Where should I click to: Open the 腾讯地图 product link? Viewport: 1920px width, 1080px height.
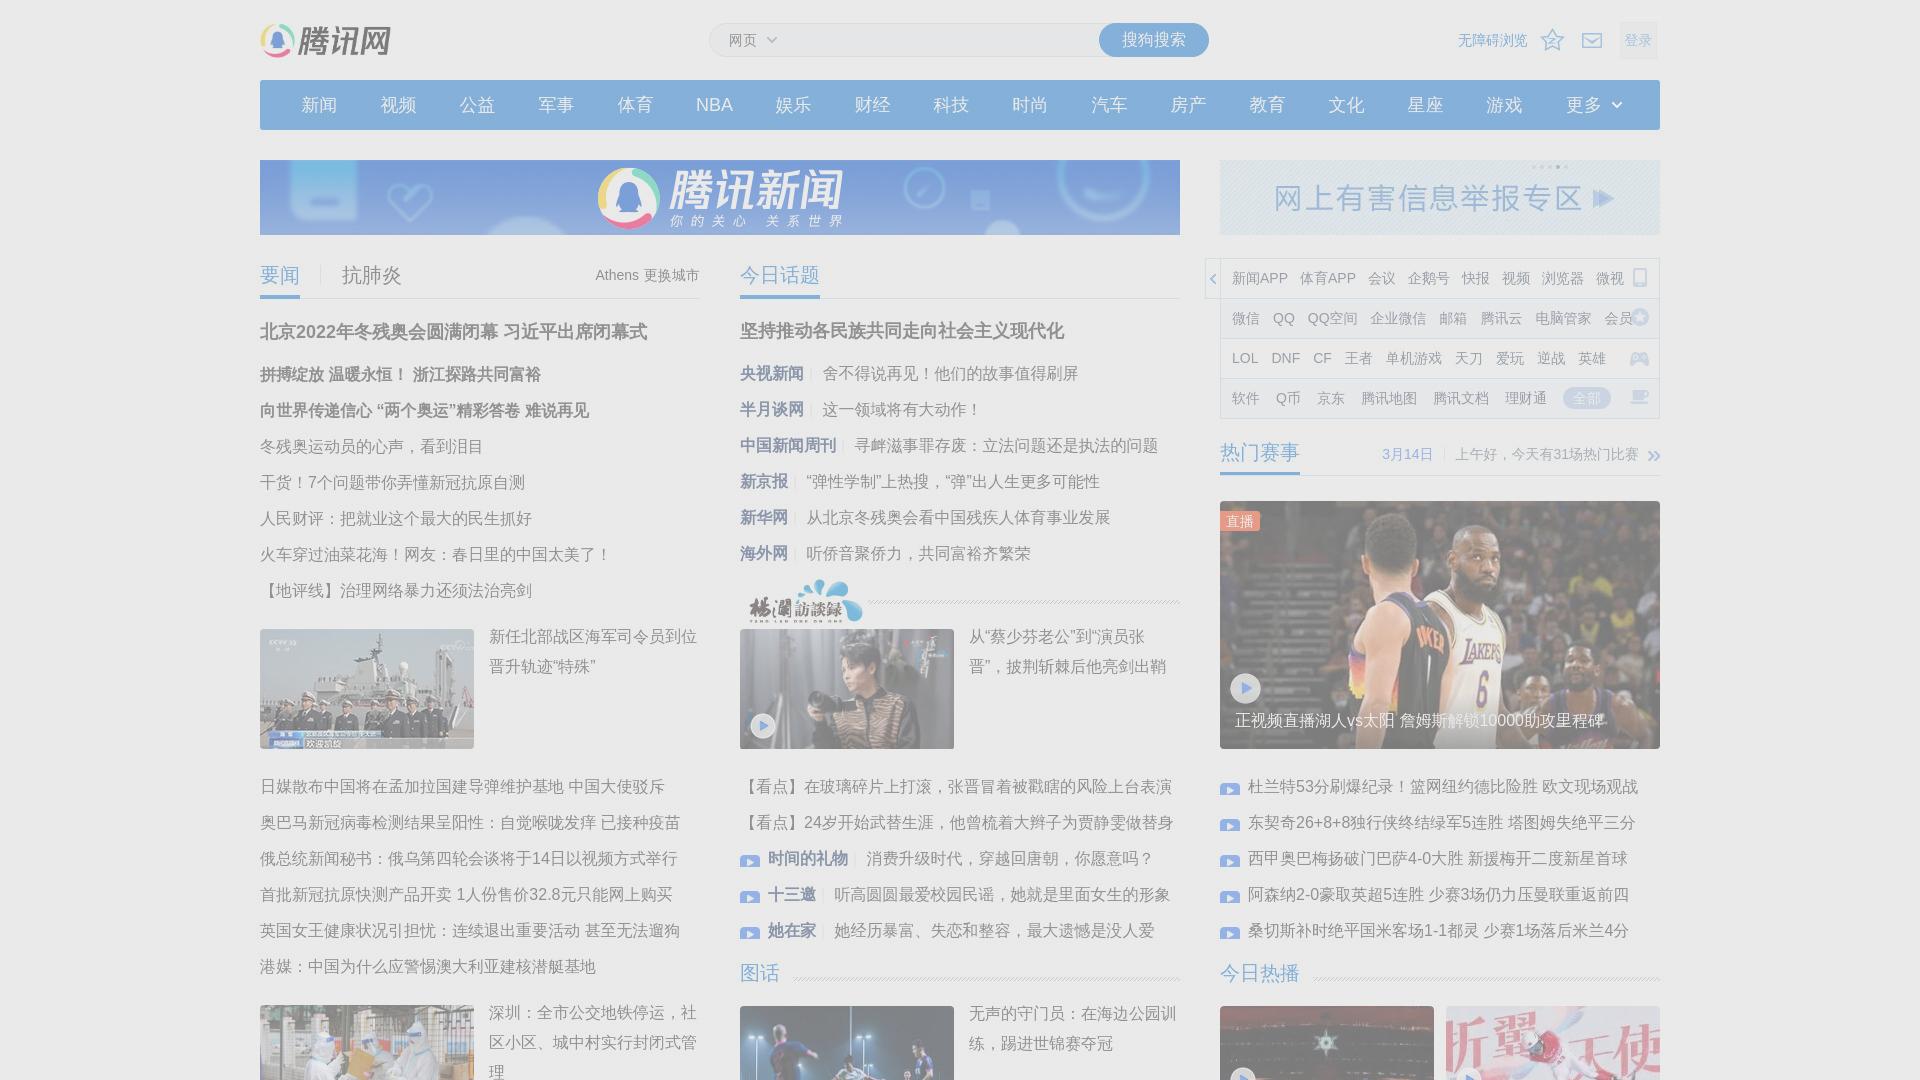click(1389, 398)
